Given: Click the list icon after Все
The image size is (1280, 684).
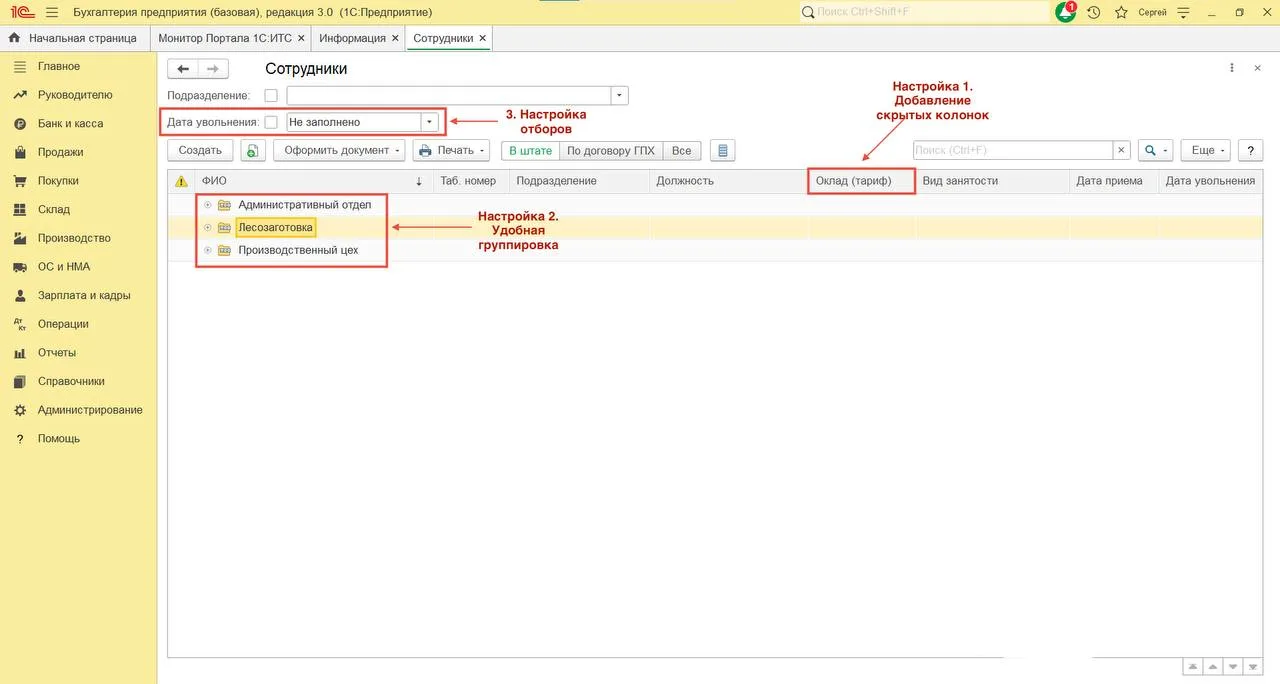Looking at the screenshot, I should 721,150.
